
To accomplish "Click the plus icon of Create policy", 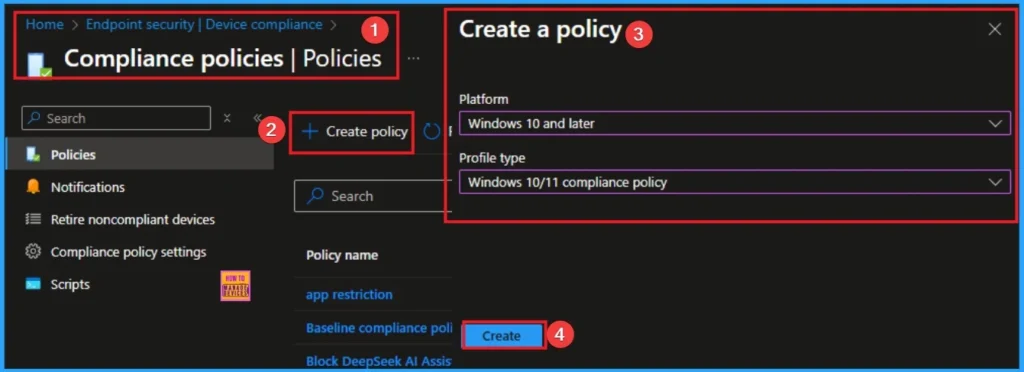I will coord(310,132).
